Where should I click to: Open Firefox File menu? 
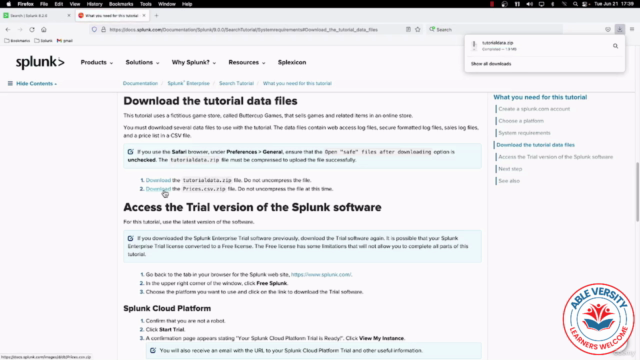(x=44, y=4)
